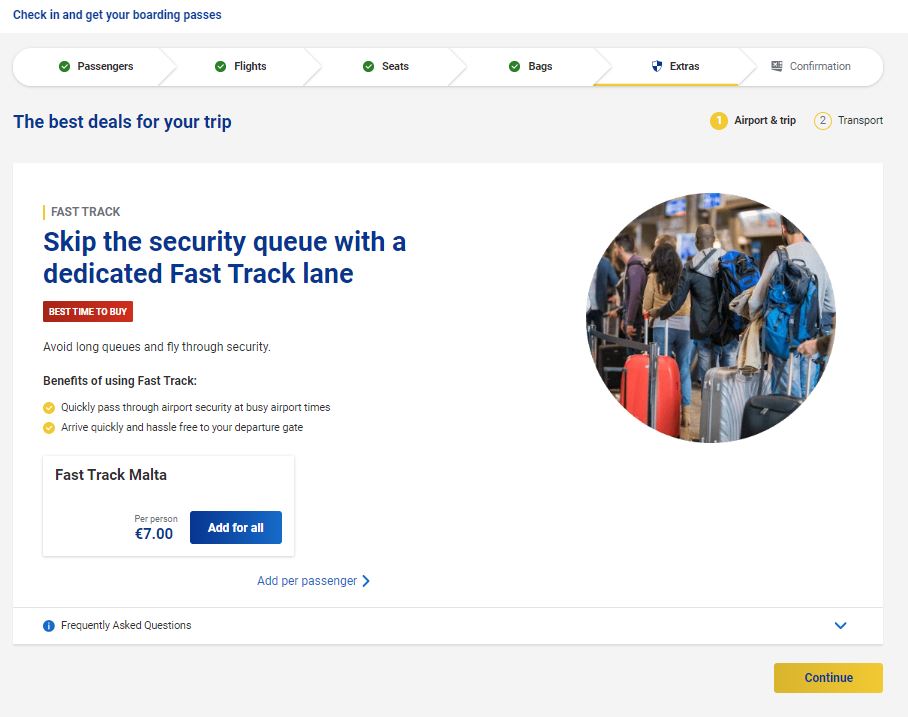Click the boarding pass icon beside Confirmation

click(x=776, y=67)
